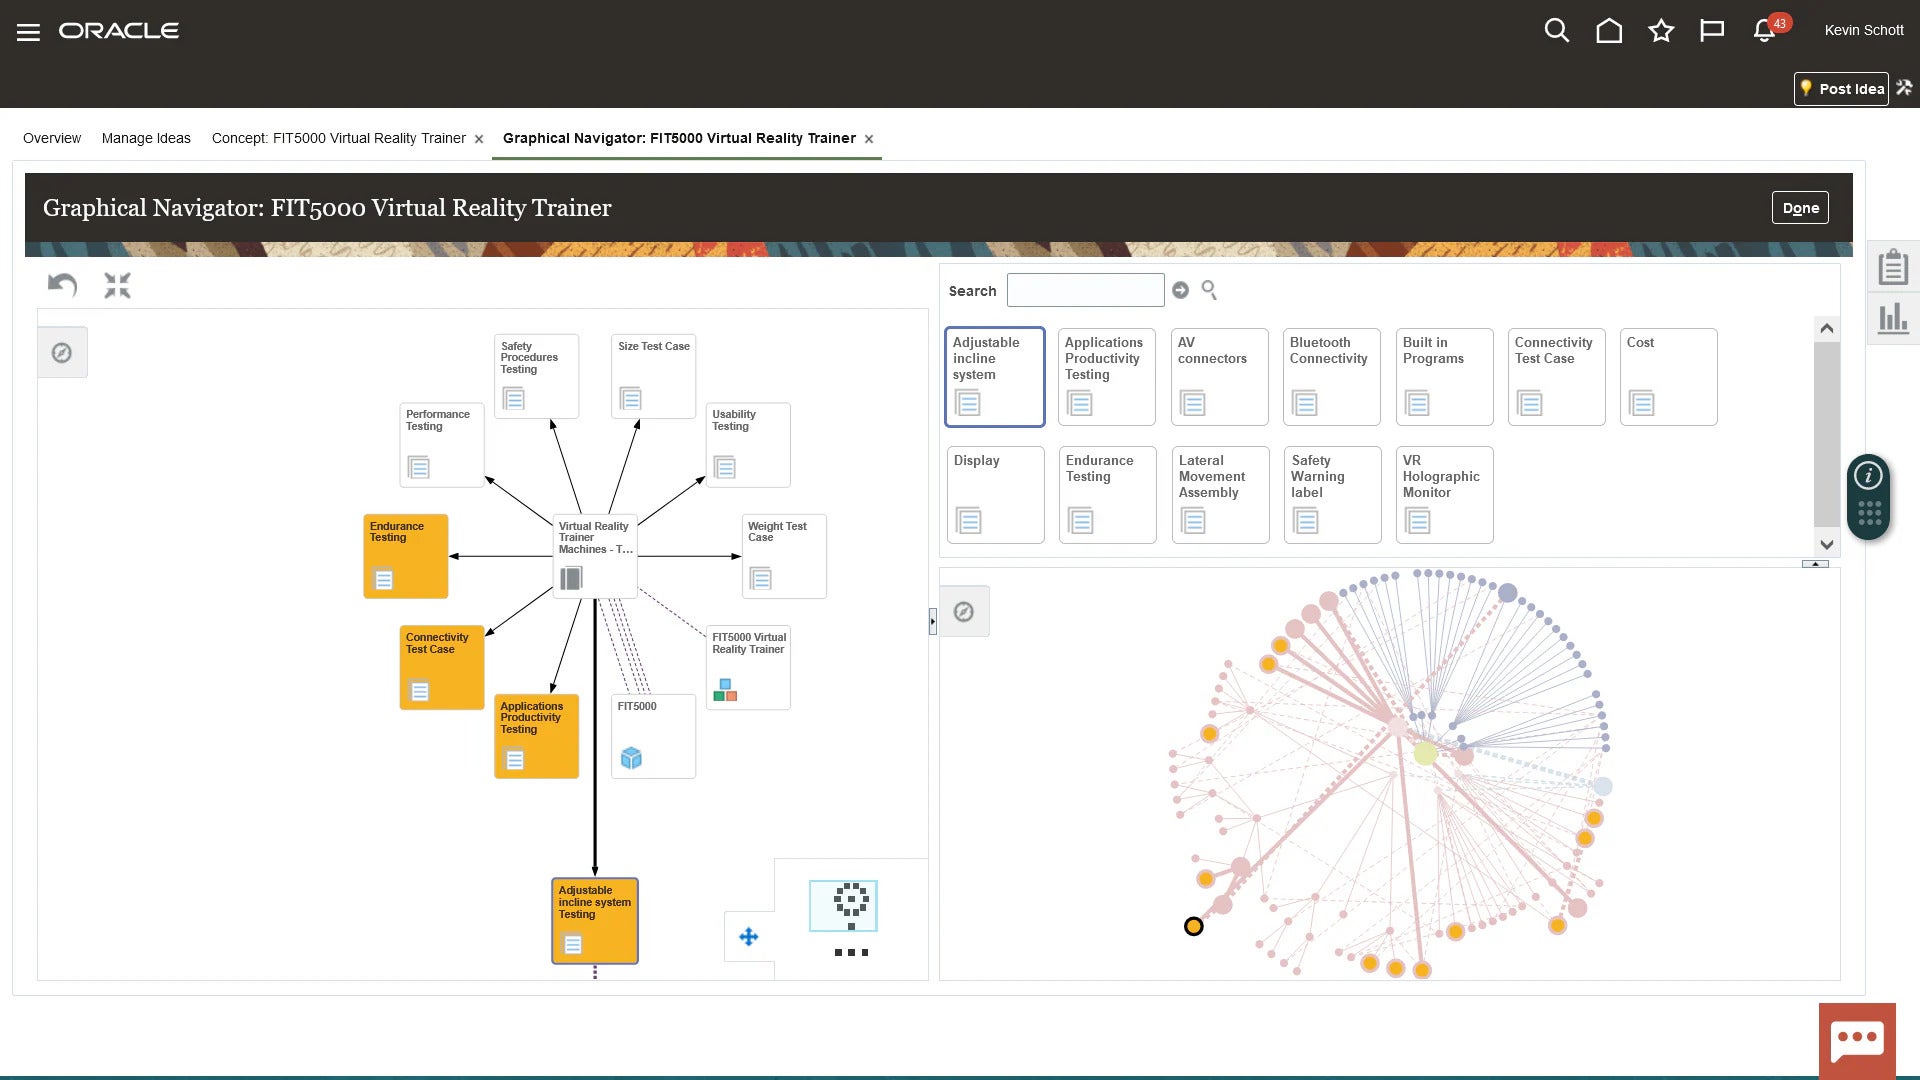The height and width of the screenshot is (1080, 1920).
Task: Open the notifications bell icon
Action: (1764, 31)
